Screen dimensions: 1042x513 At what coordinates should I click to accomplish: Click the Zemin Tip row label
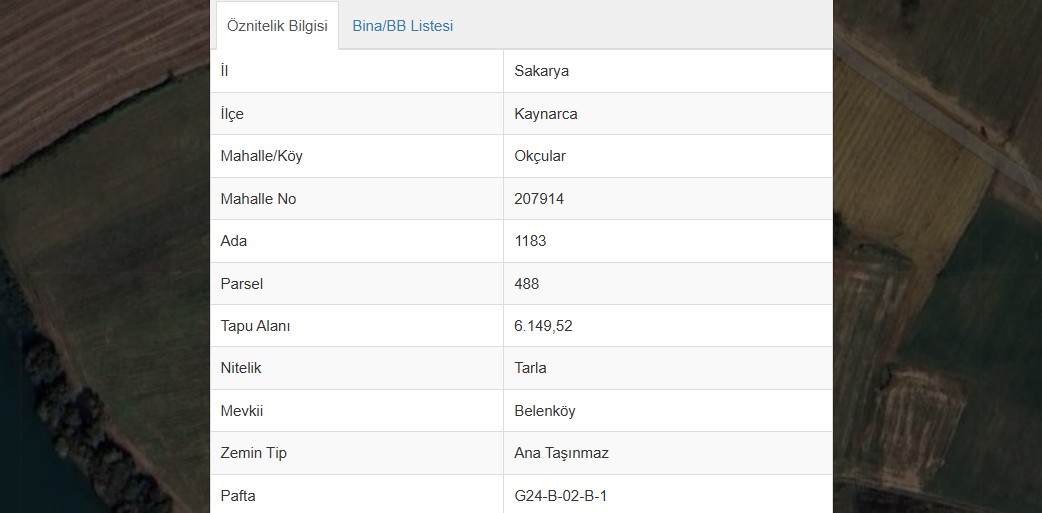tap(253, 453)
